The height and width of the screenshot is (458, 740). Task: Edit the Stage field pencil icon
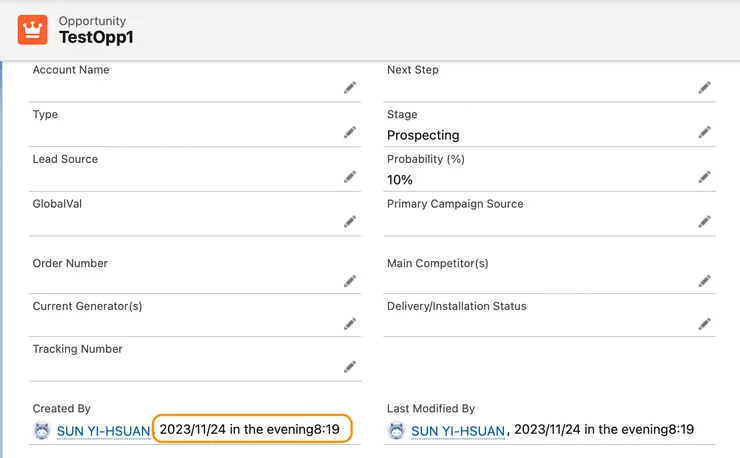pos(704,132)
